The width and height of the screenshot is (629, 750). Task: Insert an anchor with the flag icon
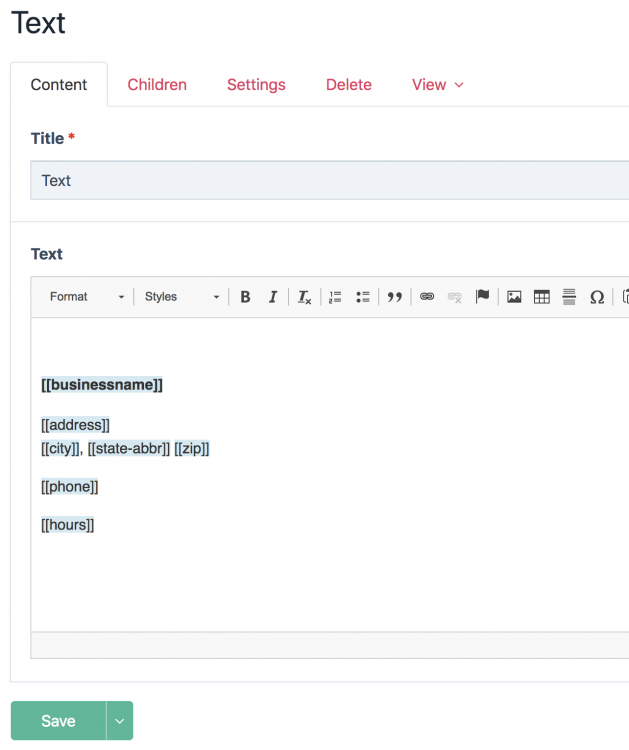point(482,297)
